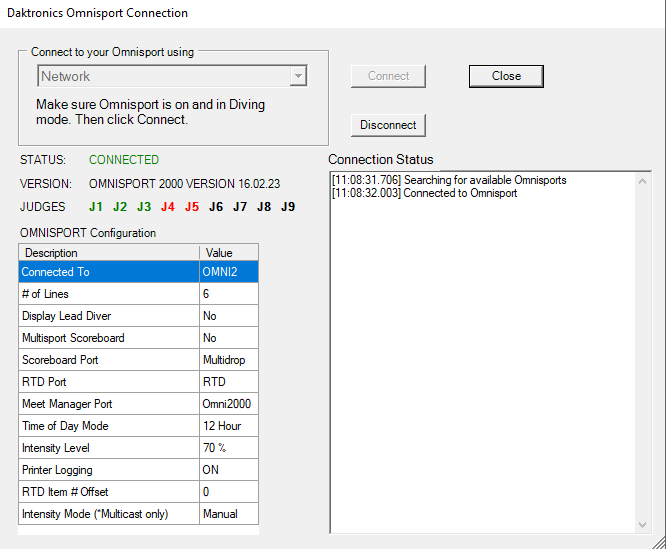Click the # of Lines value 6
Viewport: 666px width, 549px height.
(229, 294)
